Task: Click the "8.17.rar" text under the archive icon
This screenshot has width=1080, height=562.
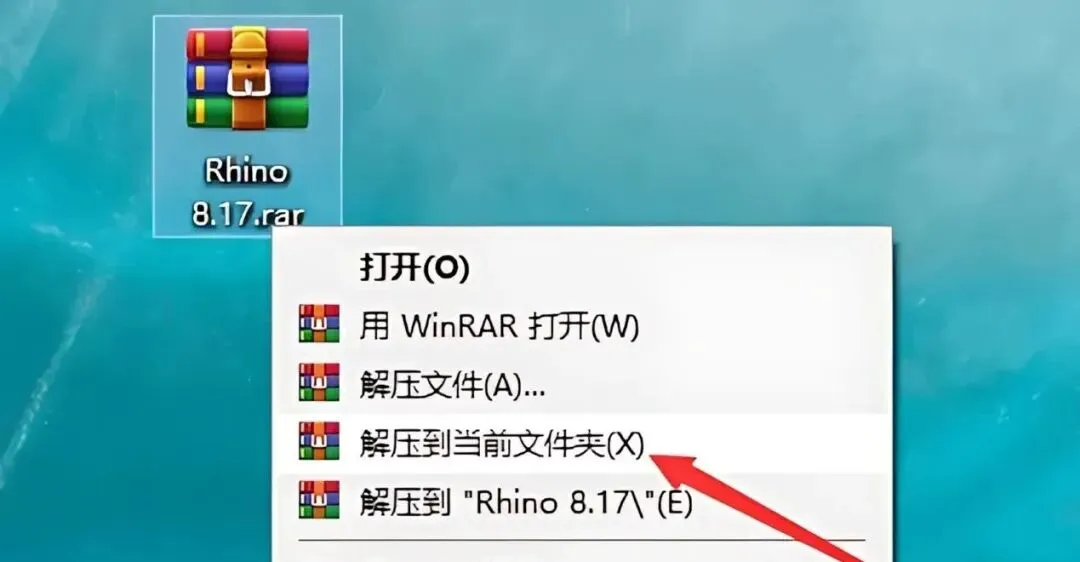Action: pyautogui.click(x=247, y=214)
